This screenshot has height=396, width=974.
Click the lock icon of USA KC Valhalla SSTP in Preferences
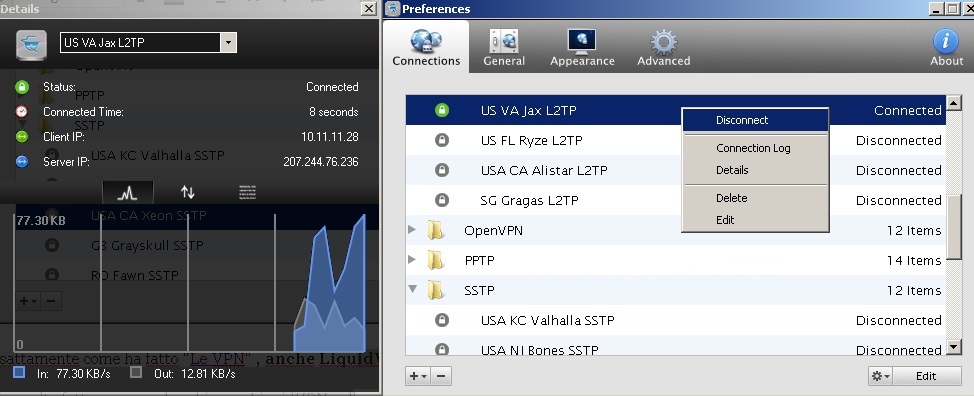442,320
